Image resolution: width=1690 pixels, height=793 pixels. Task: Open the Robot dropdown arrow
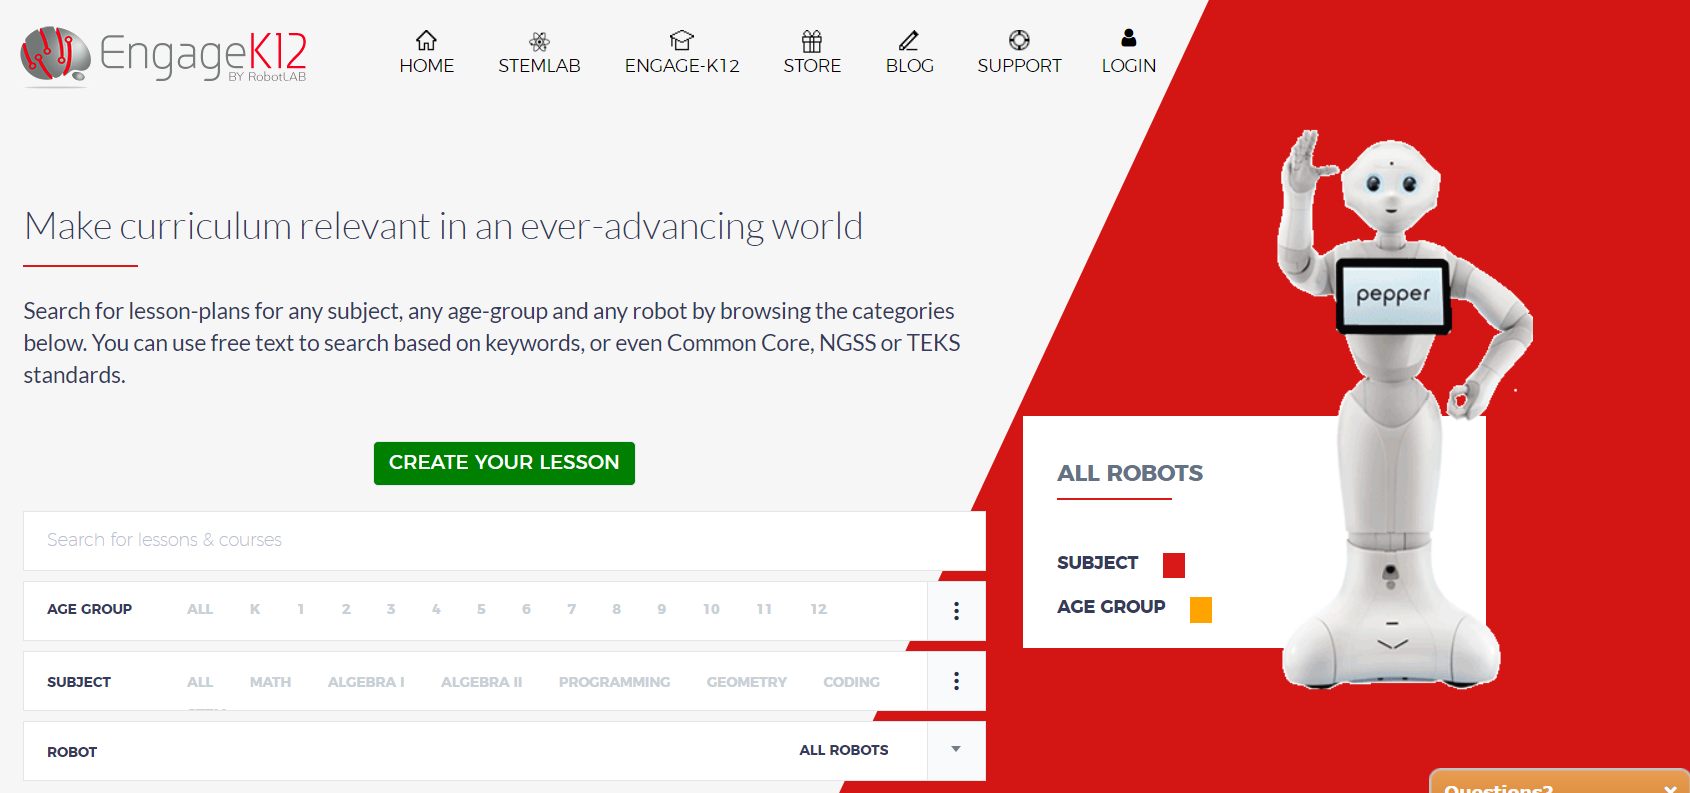point(956,750)
